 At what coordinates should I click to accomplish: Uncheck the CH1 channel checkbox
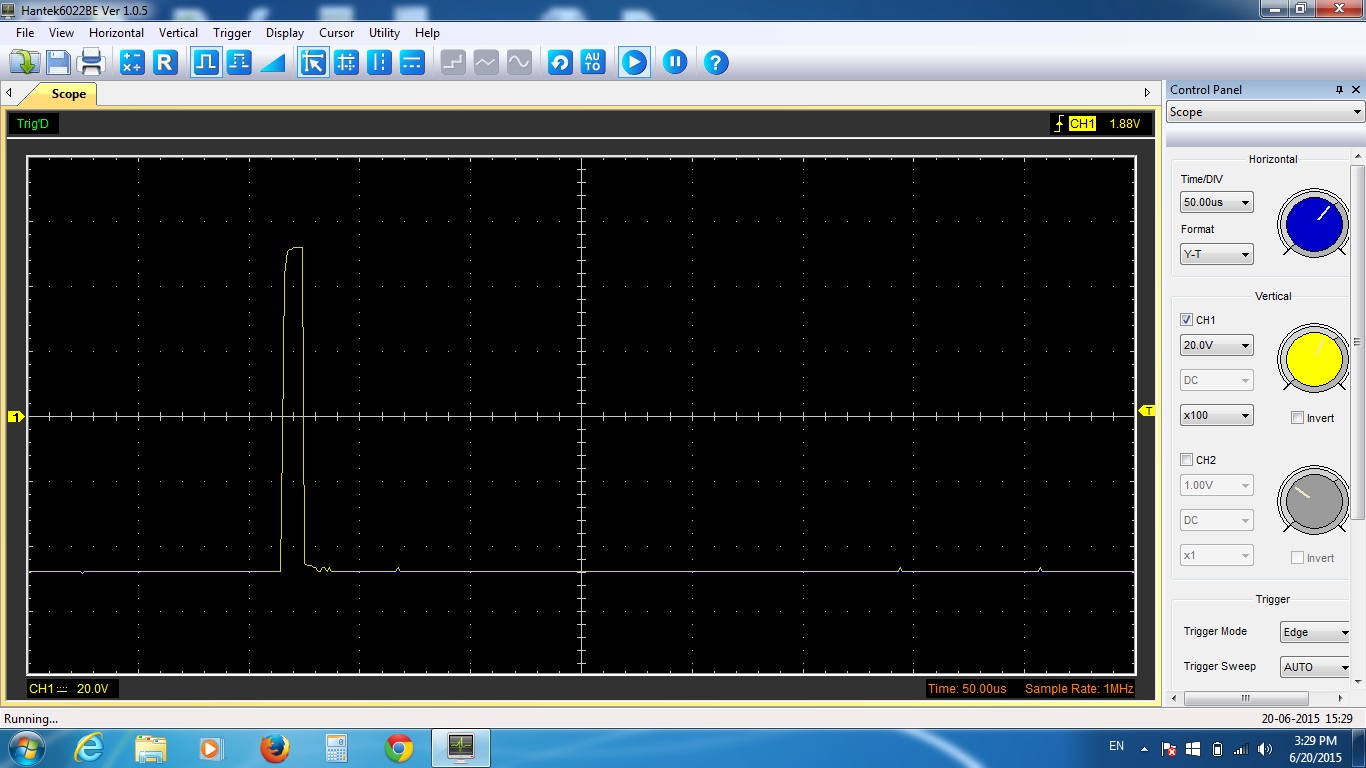click(1187, 320)
